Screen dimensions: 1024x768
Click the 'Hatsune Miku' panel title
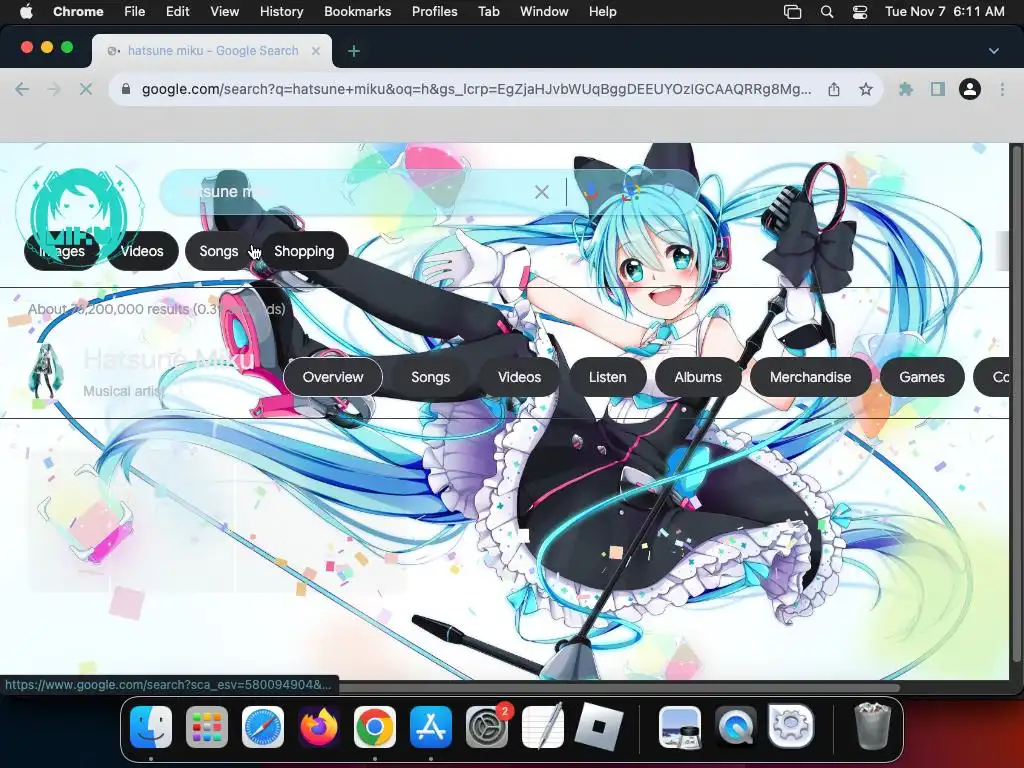[x=168, y=359]
